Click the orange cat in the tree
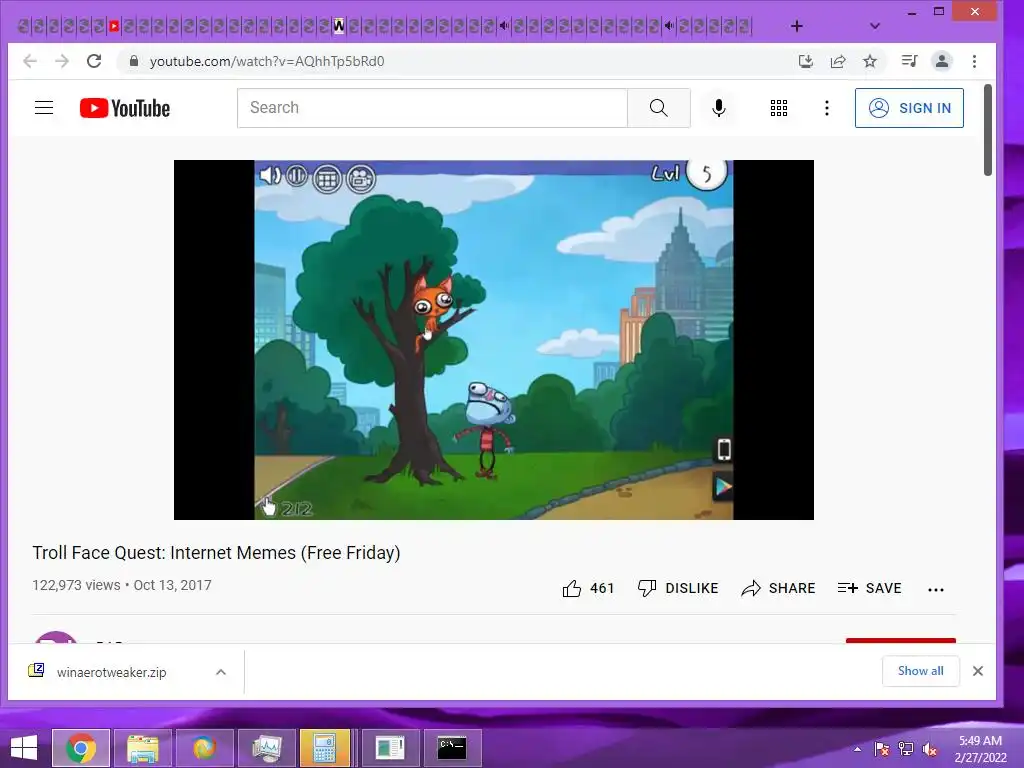This screenshot has height=768, width=1024. pyautogui.click(x=432, y=305)
